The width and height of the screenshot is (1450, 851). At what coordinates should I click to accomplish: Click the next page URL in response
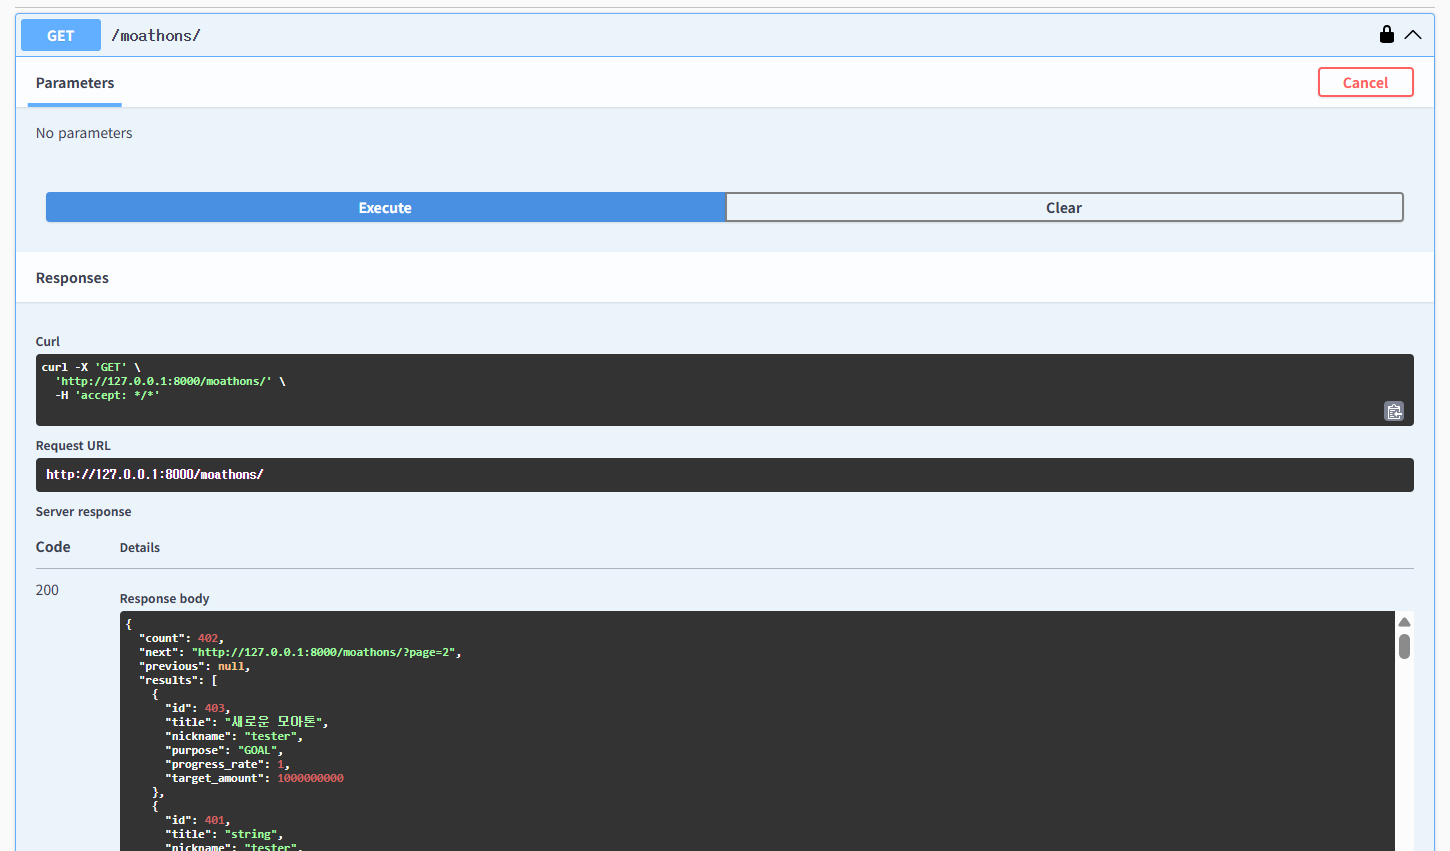tap(323, 652)
